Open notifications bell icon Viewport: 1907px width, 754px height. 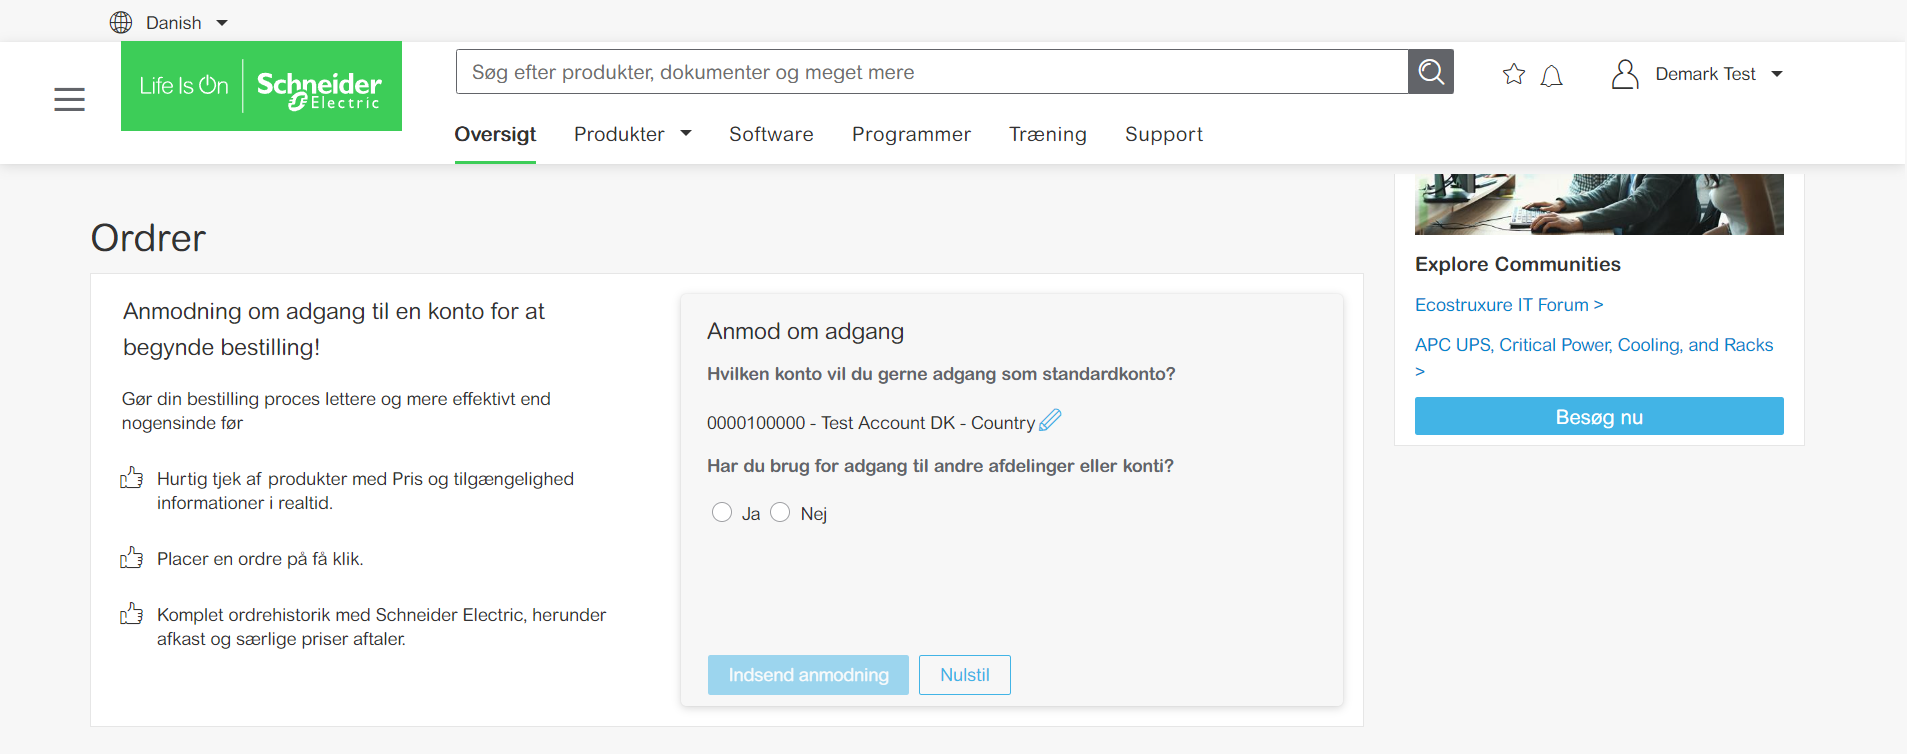tap(1552, 75)
